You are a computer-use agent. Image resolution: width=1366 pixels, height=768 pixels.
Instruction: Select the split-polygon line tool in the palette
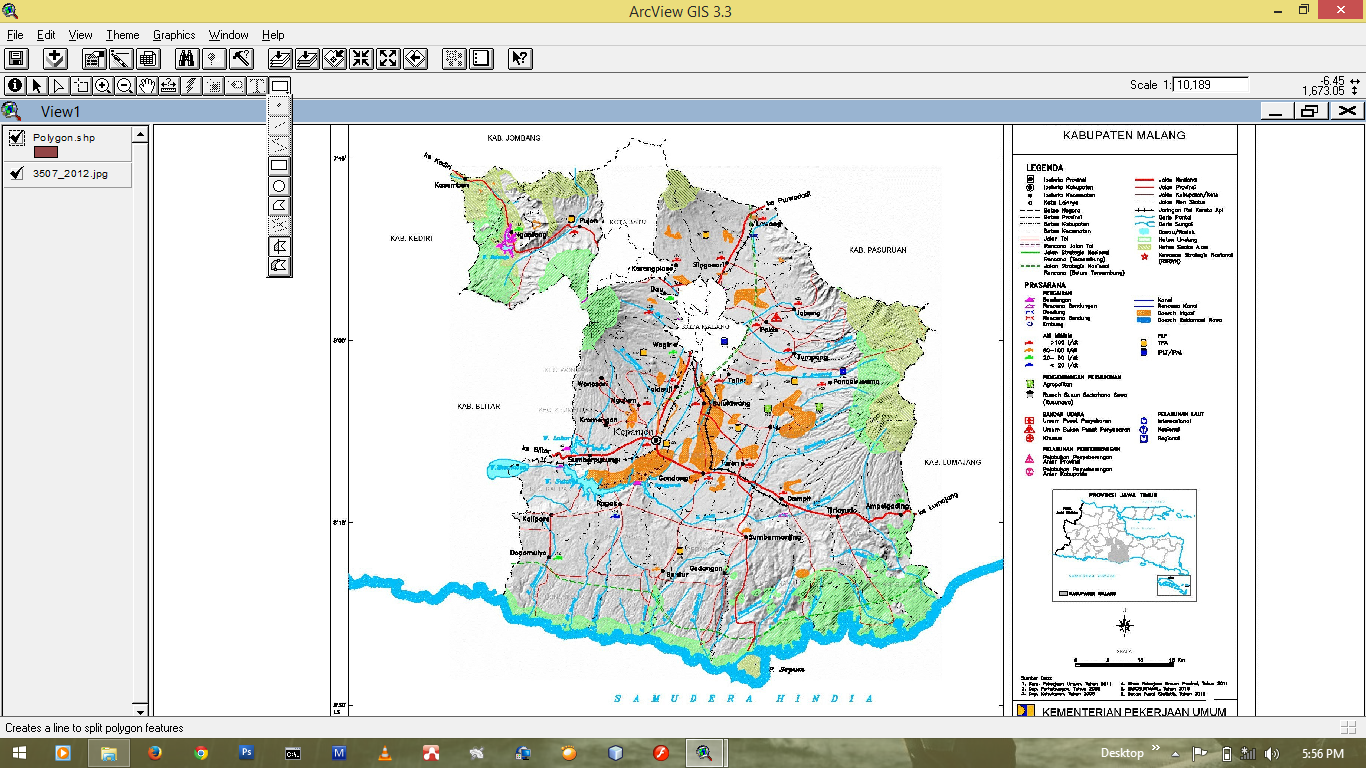pyautogui.click(x=280, y=246)
